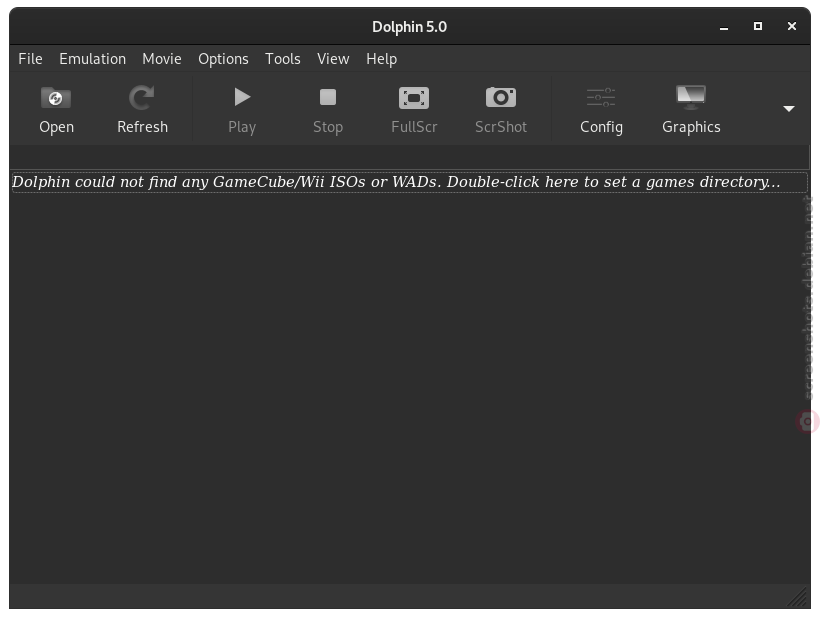The image size is (820, 618).
Task: Open the File menu
Action: pos(30,59)
